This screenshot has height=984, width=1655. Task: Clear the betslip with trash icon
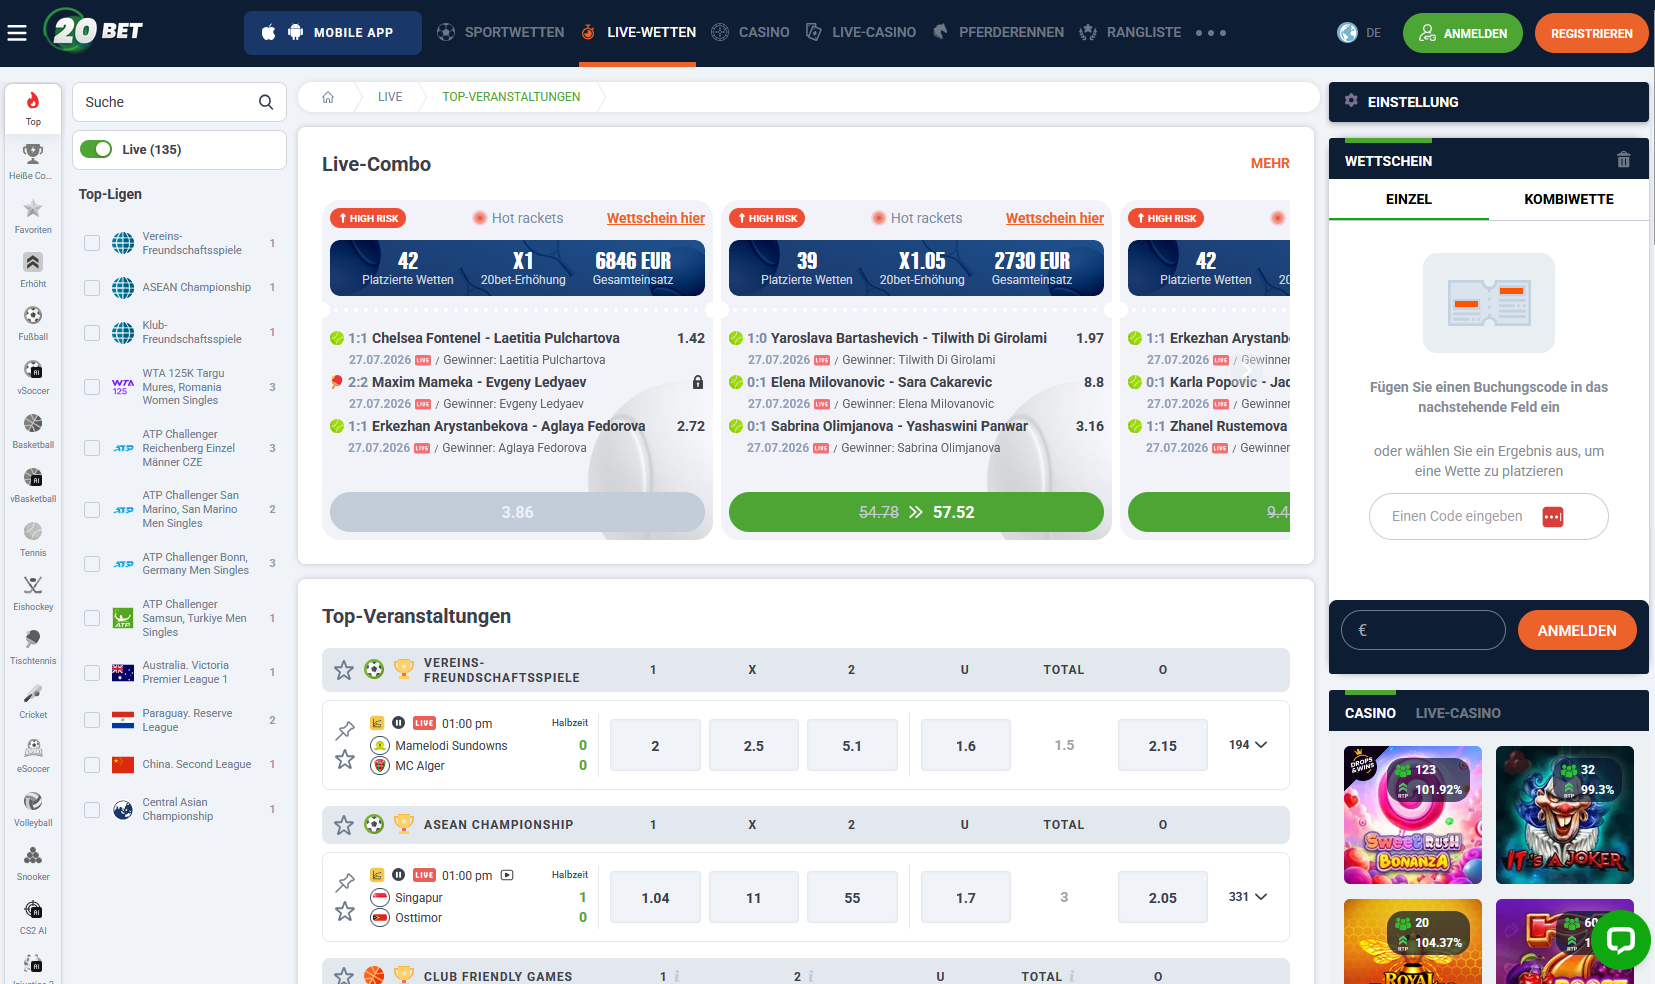point(1623,160)
